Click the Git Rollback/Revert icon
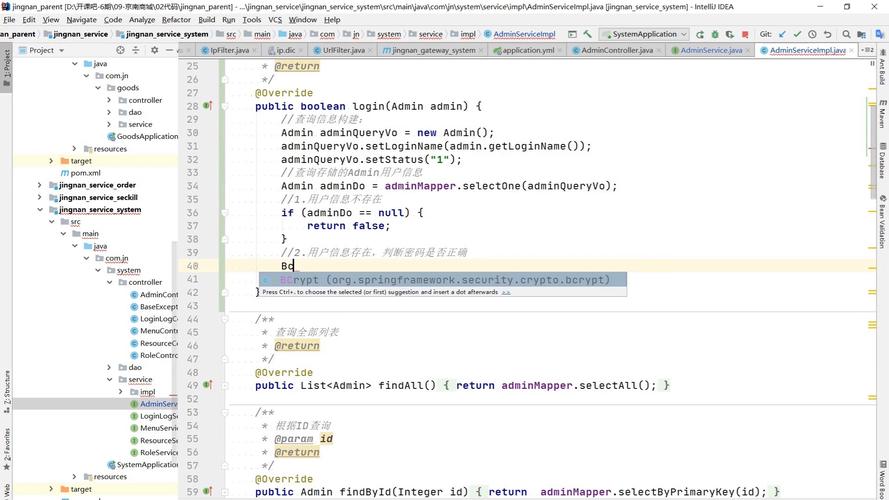The image size is (889, 500). point(827,34)
